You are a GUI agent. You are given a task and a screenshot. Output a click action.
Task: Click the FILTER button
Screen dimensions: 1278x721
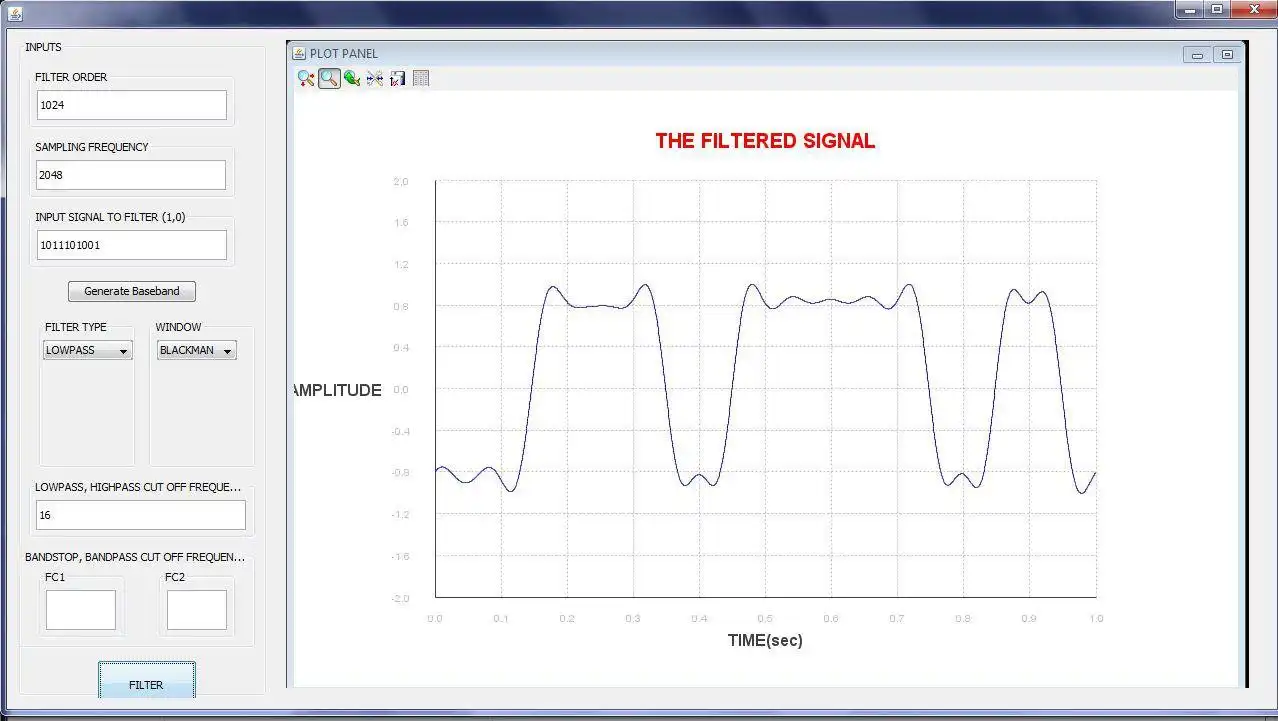pos(147,684)
